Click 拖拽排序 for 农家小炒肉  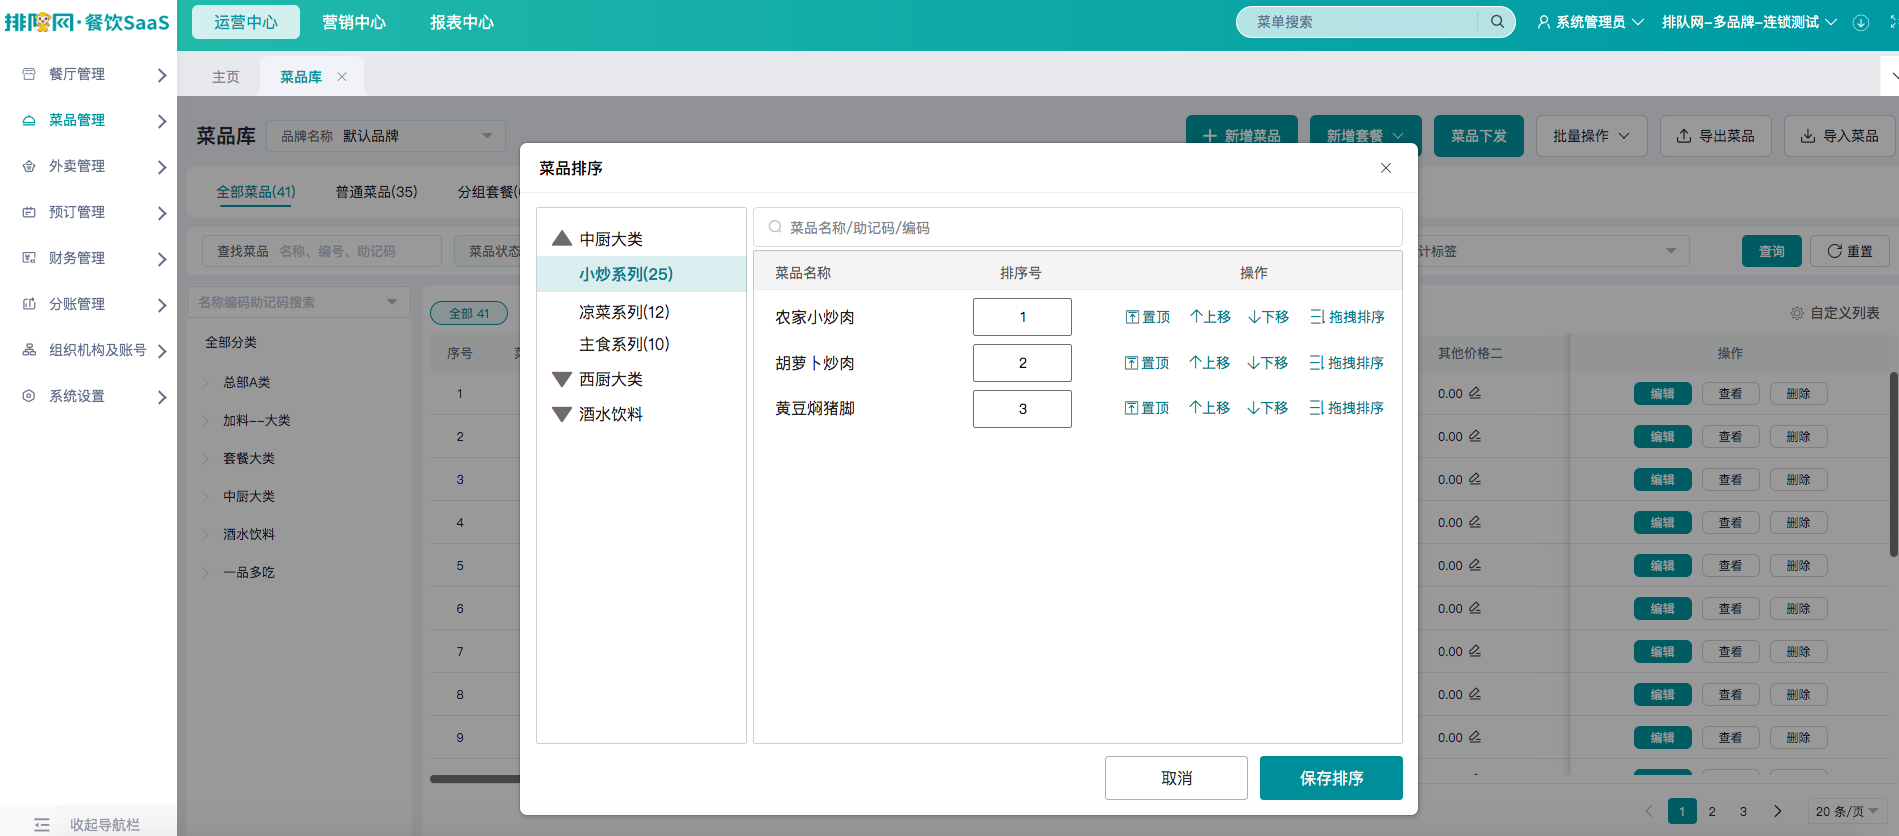point(1348,317)
